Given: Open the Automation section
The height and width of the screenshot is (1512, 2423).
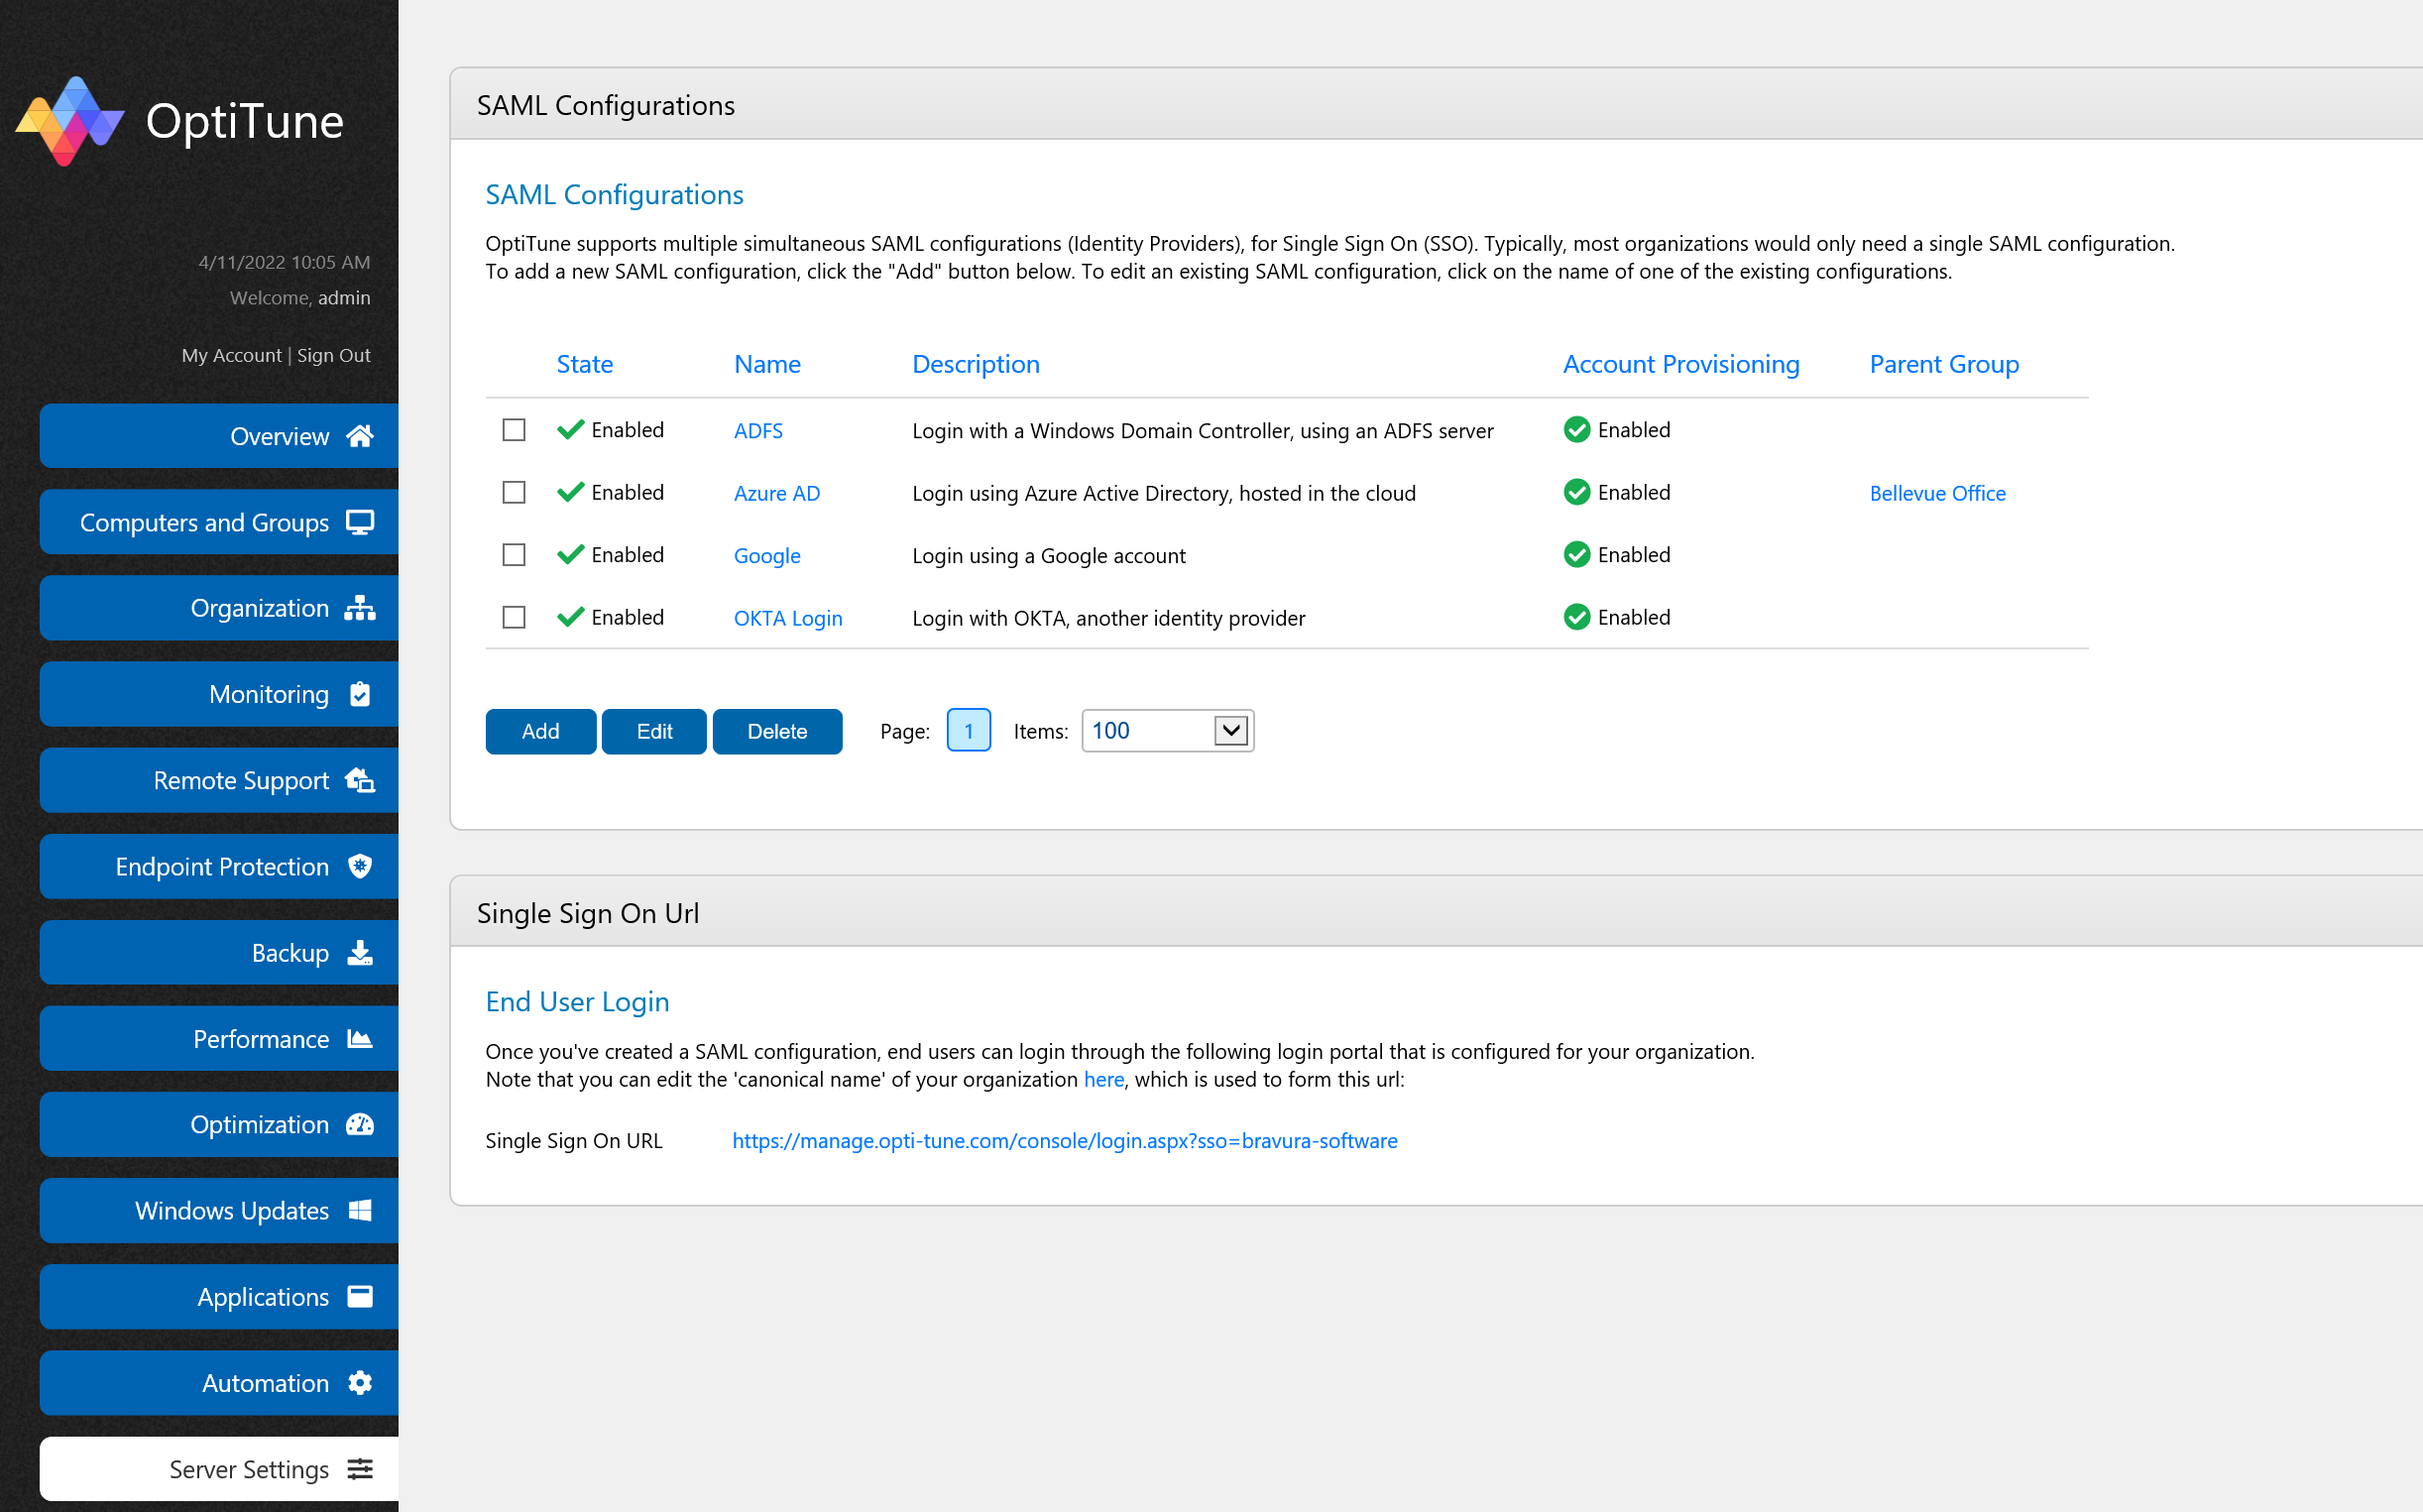Looking at the screenshot, I should [x=219, y=1383].
